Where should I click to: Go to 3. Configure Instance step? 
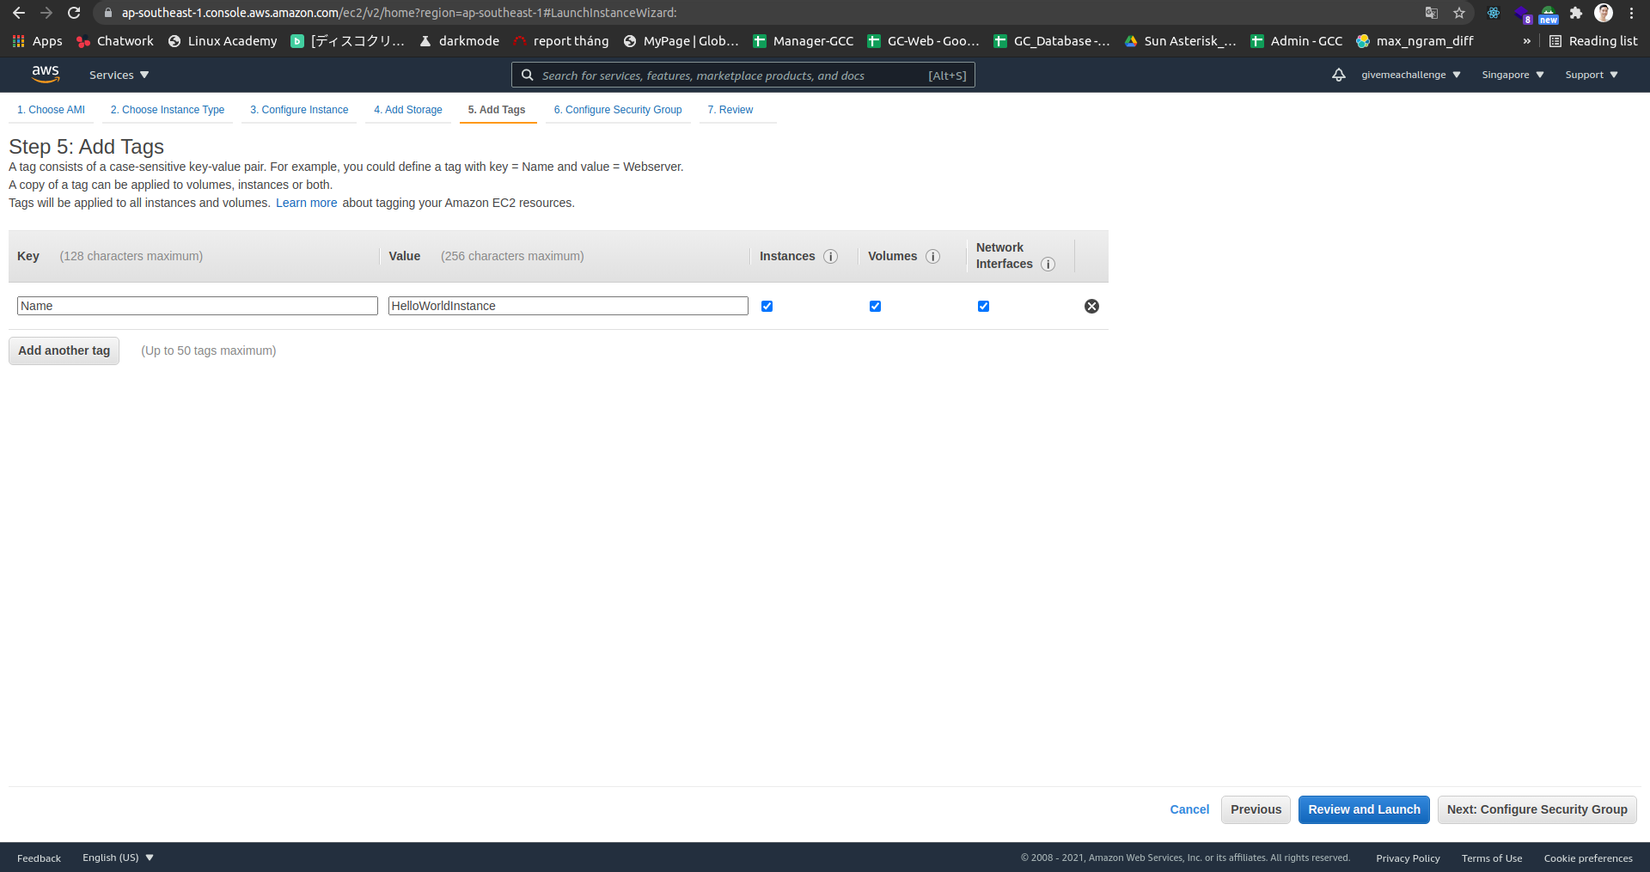pos(299,110)
